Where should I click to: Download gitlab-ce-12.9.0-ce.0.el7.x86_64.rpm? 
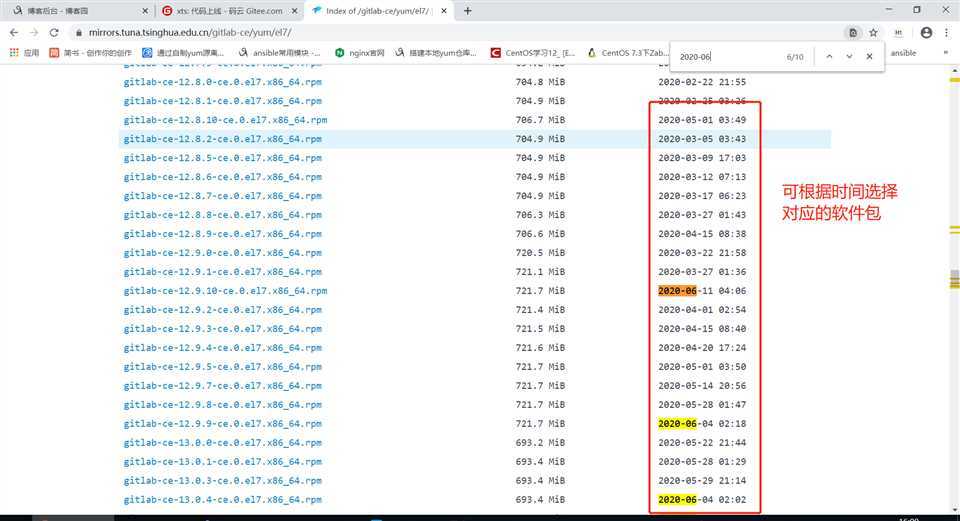point(222,253)
